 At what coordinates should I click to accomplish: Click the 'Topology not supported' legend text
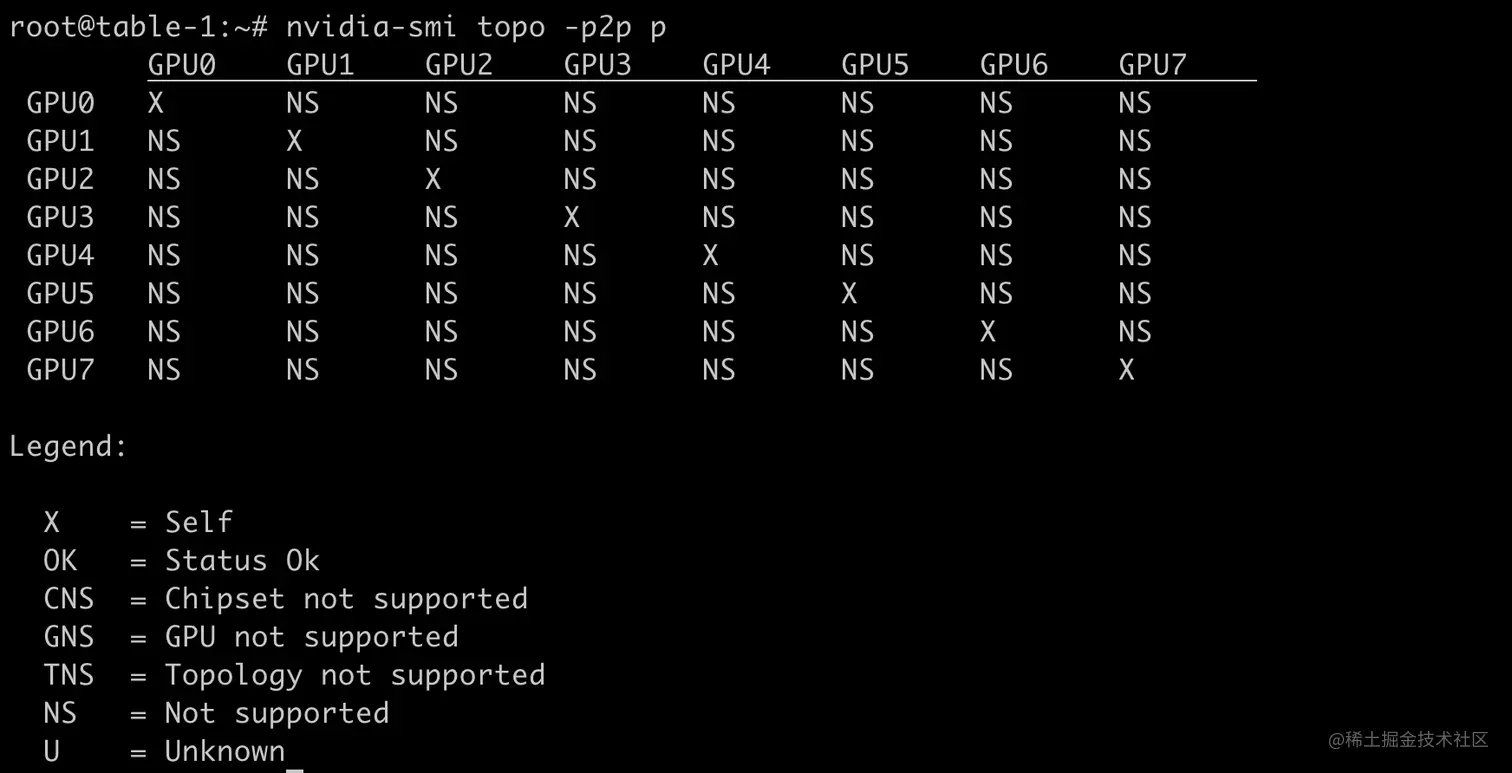point(355,676)
